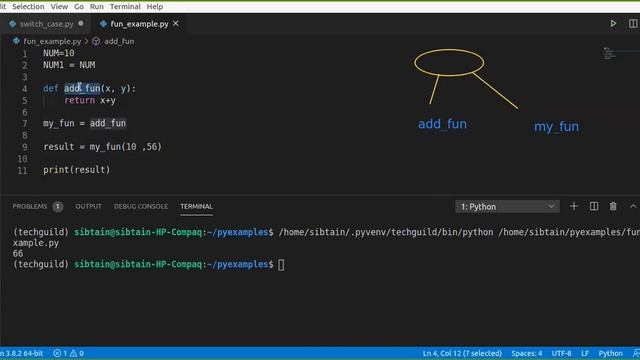Open the Help menu

(x=155, y=7)
